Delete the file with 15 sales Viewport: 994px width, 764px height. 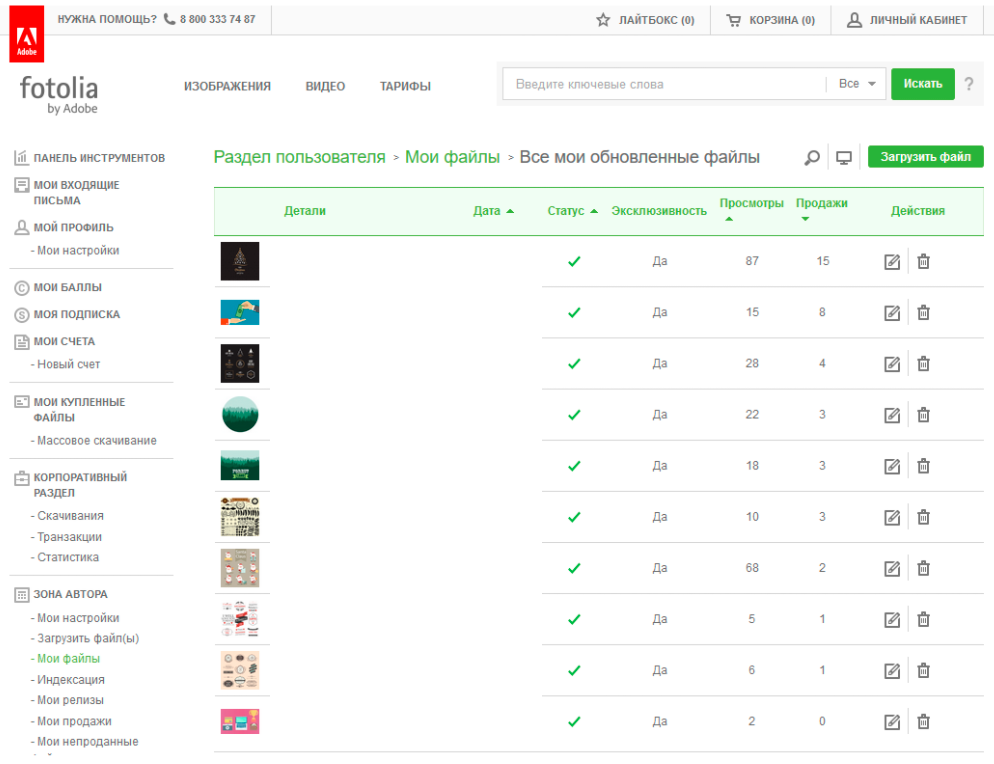coord(923,262)
